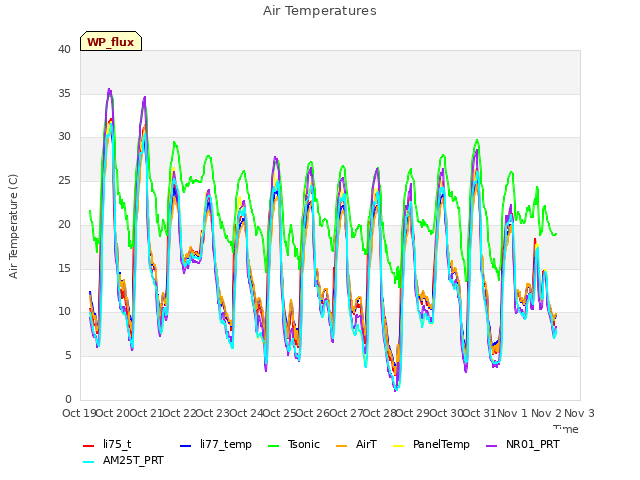This screenshot has height=480, width=640.
Task: Click the Oct 31 x-axis date label
Action: 479,413
